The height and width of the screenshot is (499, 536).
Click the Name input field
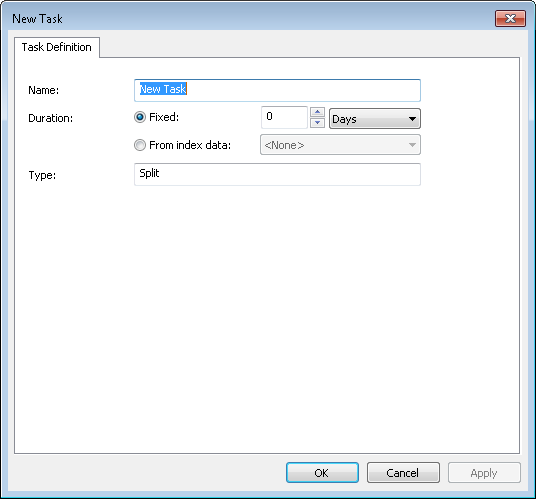click(x=277, y=91)
